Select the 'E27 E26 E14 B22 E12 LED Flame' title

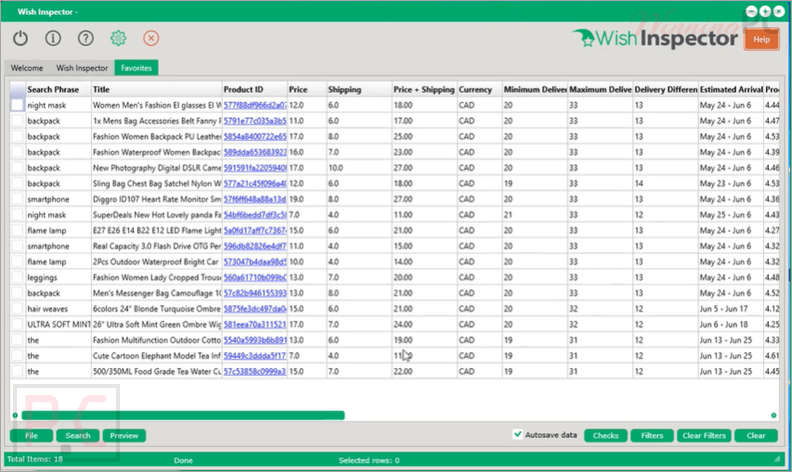[157, 230]
